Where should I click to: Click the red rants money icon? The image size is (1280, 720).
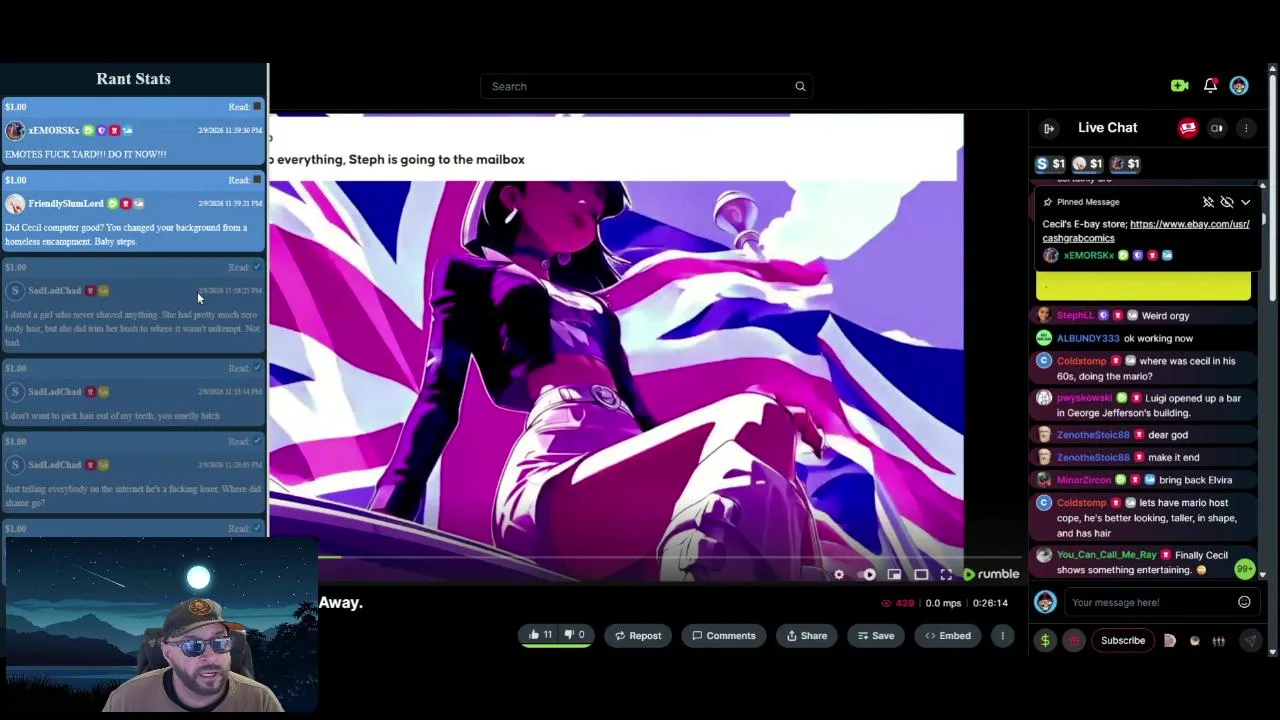click(1188, 128)
